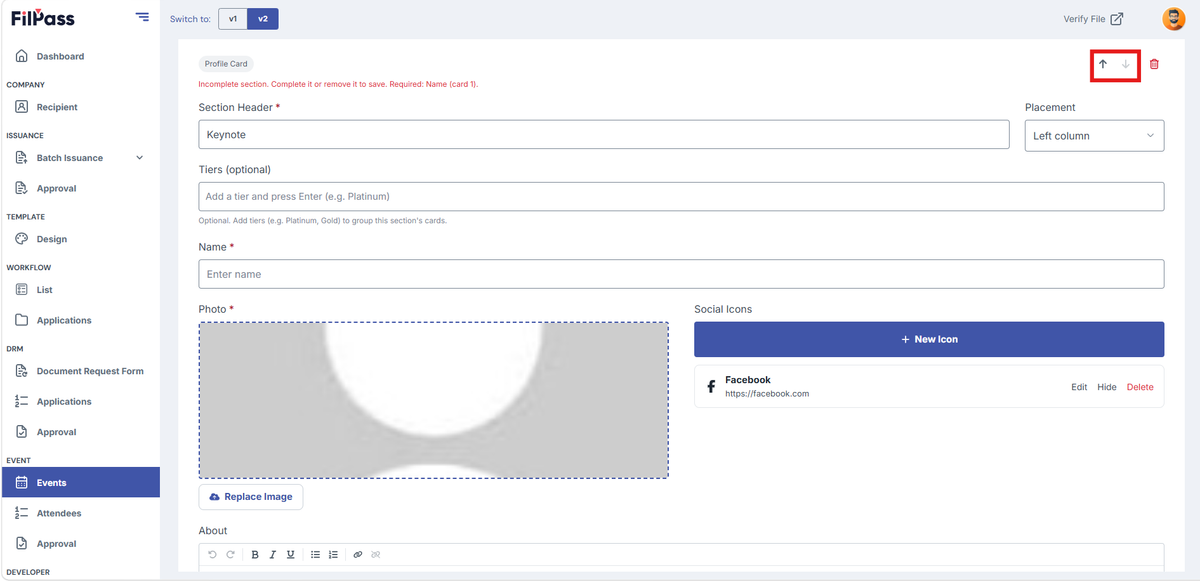Click the https://facebook.com URL text
The image size is (1200, 581).
click(x=767, y=394)
